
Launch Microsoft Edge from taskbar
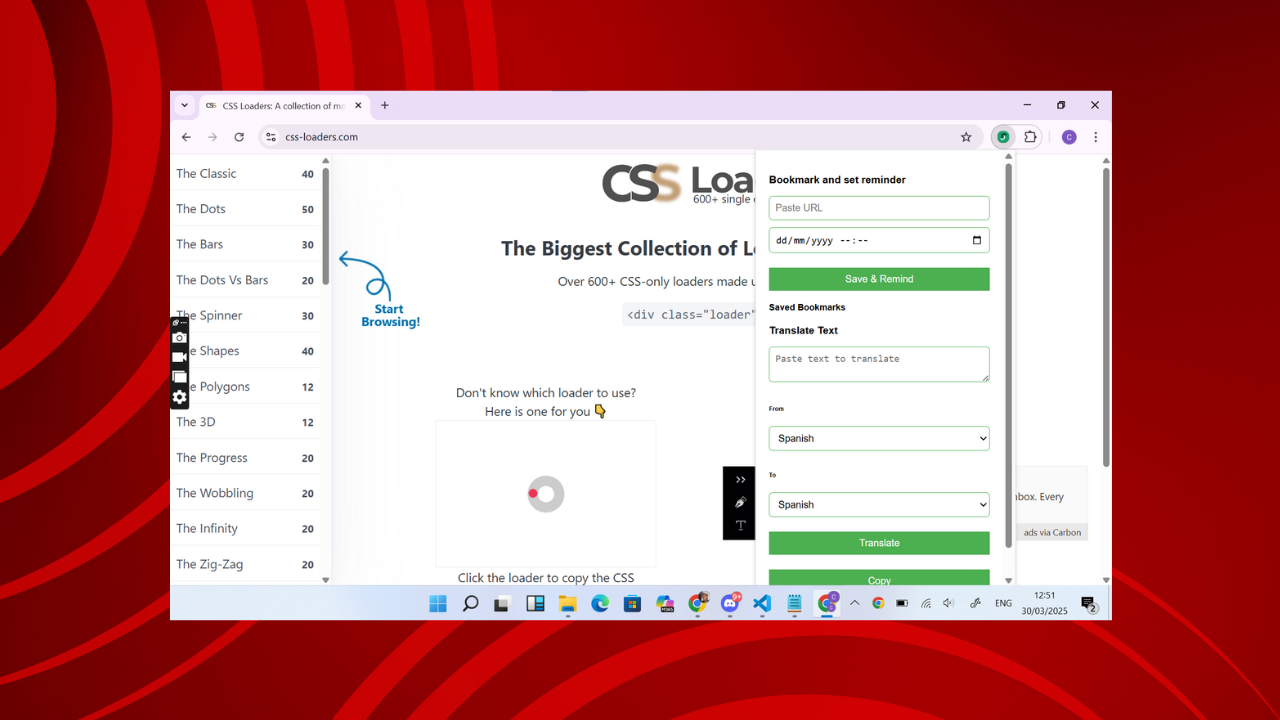[x=600, y=603]
